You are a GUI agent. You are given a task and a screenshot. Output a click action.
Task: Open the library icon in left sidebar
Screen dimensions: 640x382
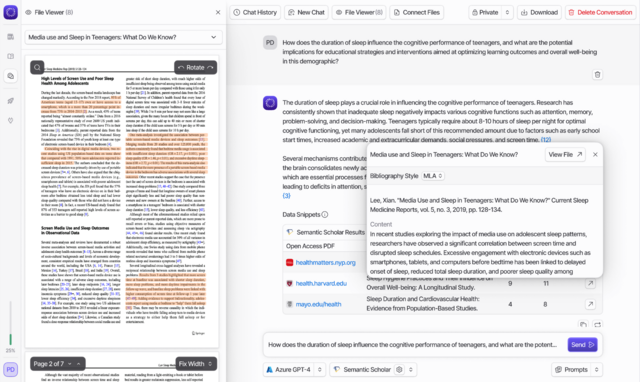(x=11, y=37)
